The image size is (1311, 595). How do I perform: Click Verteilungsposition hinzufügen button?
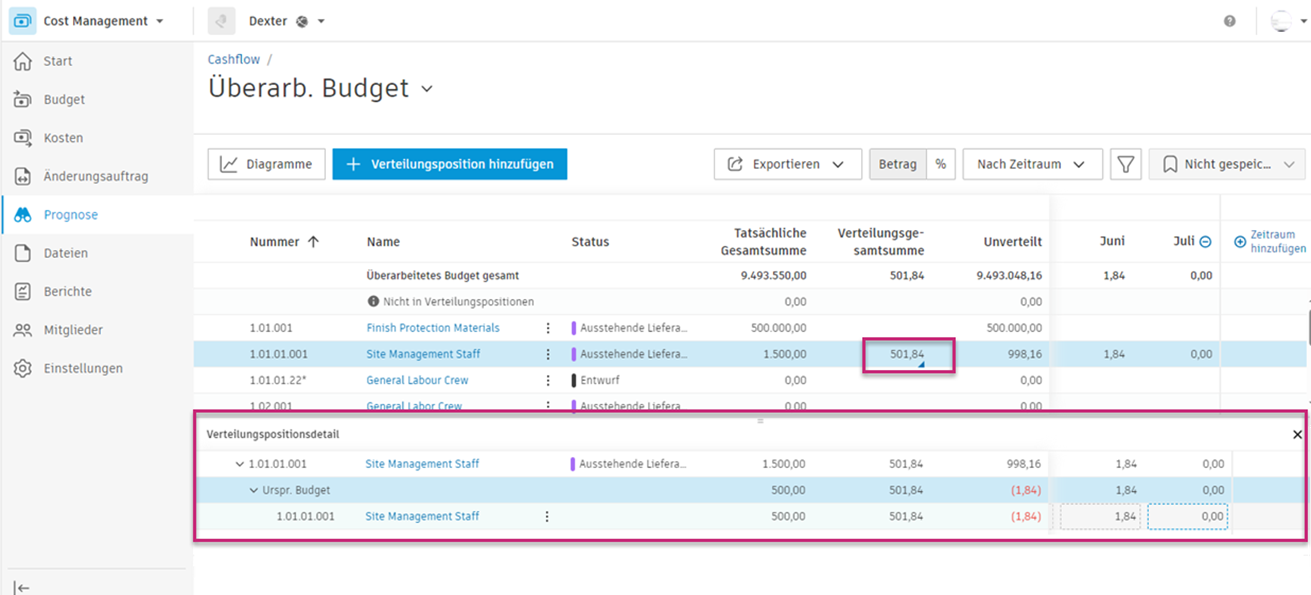[449, 164]
